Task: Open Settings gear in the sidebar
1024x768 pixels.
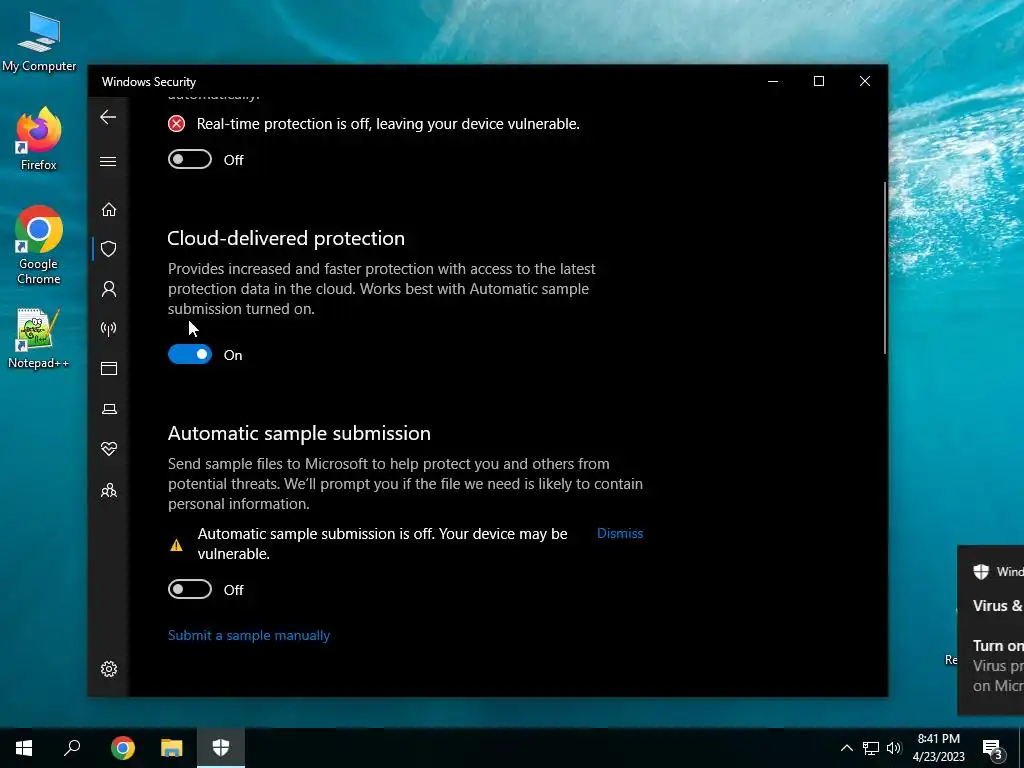Action: pyautogui.click(x=109, y=669)
